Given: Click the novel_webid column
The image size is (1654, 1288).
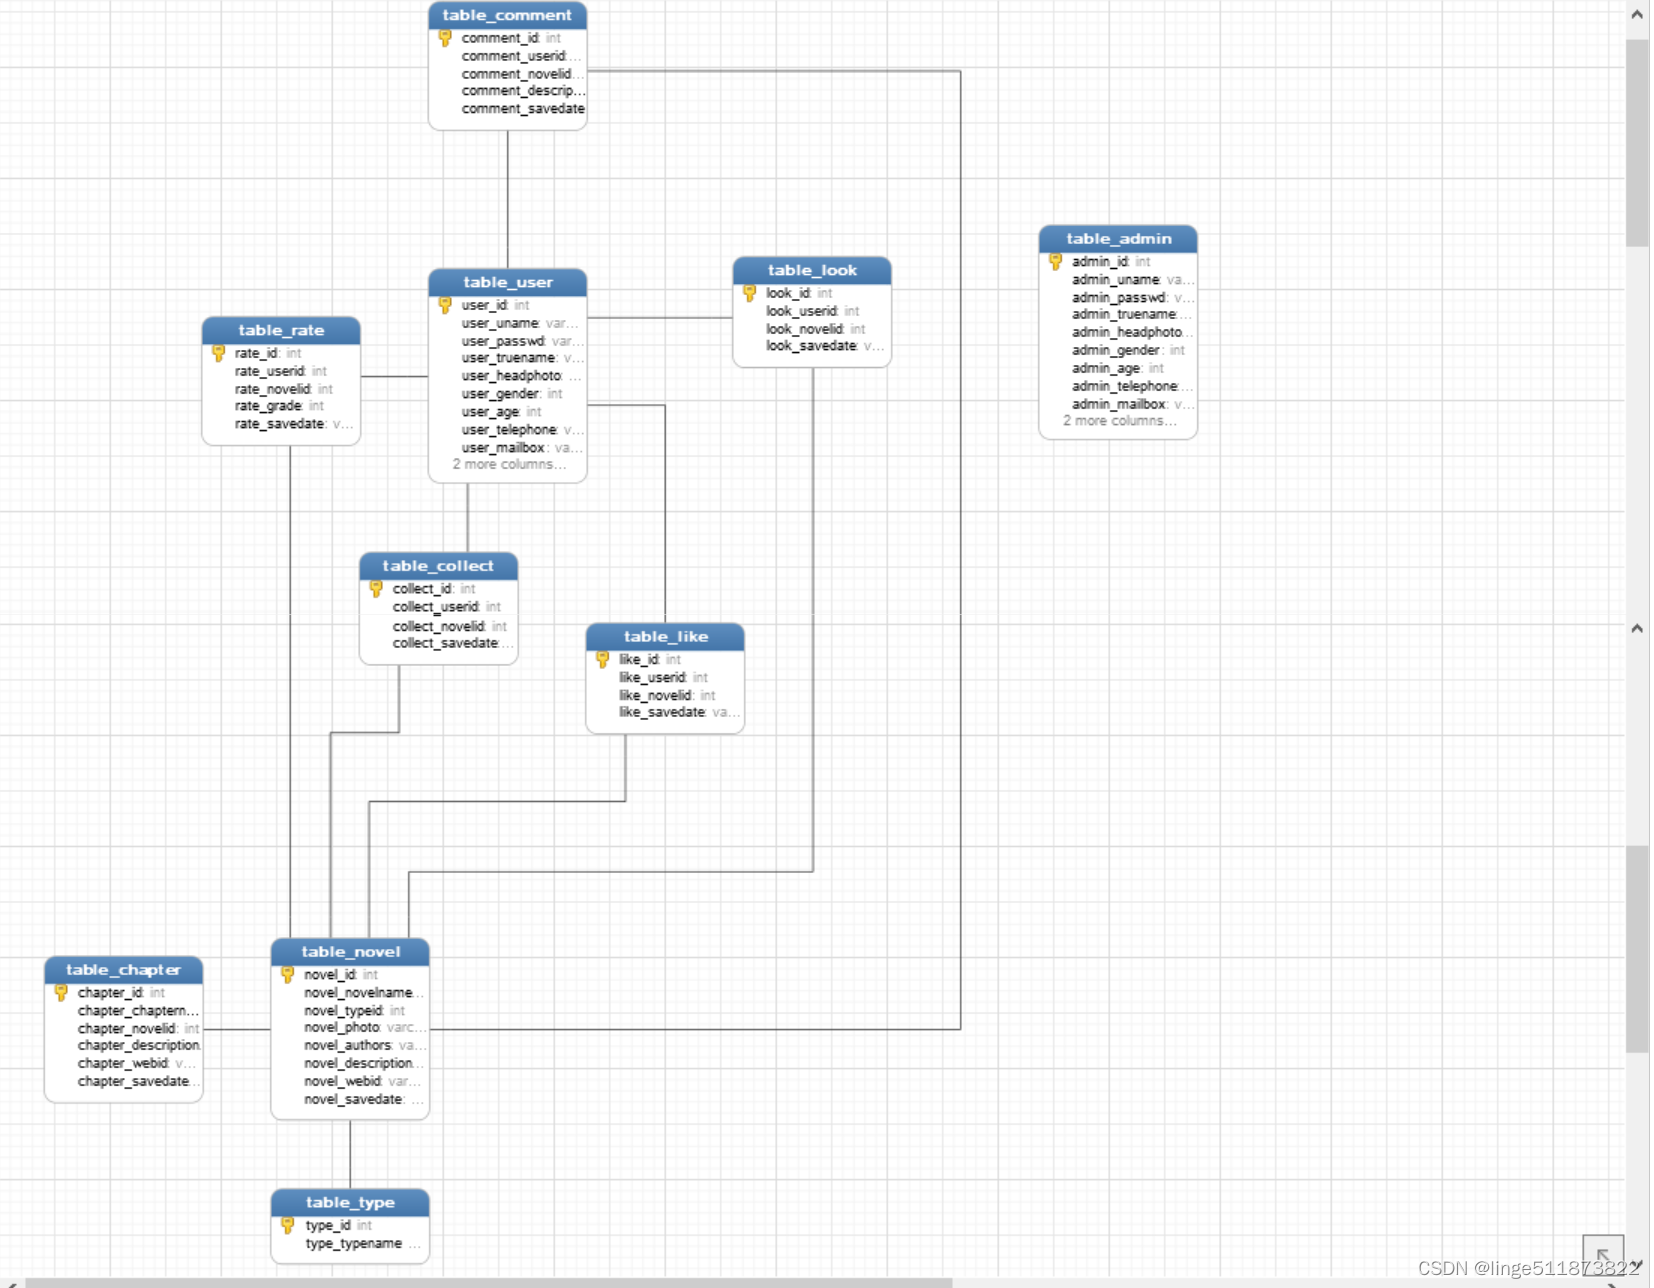Looking at the screenshot, I should [x=362, y=1081].
